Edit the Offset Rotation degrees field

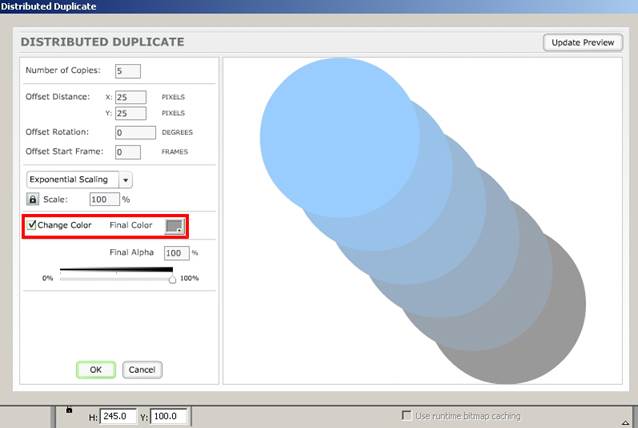point(135,133)
